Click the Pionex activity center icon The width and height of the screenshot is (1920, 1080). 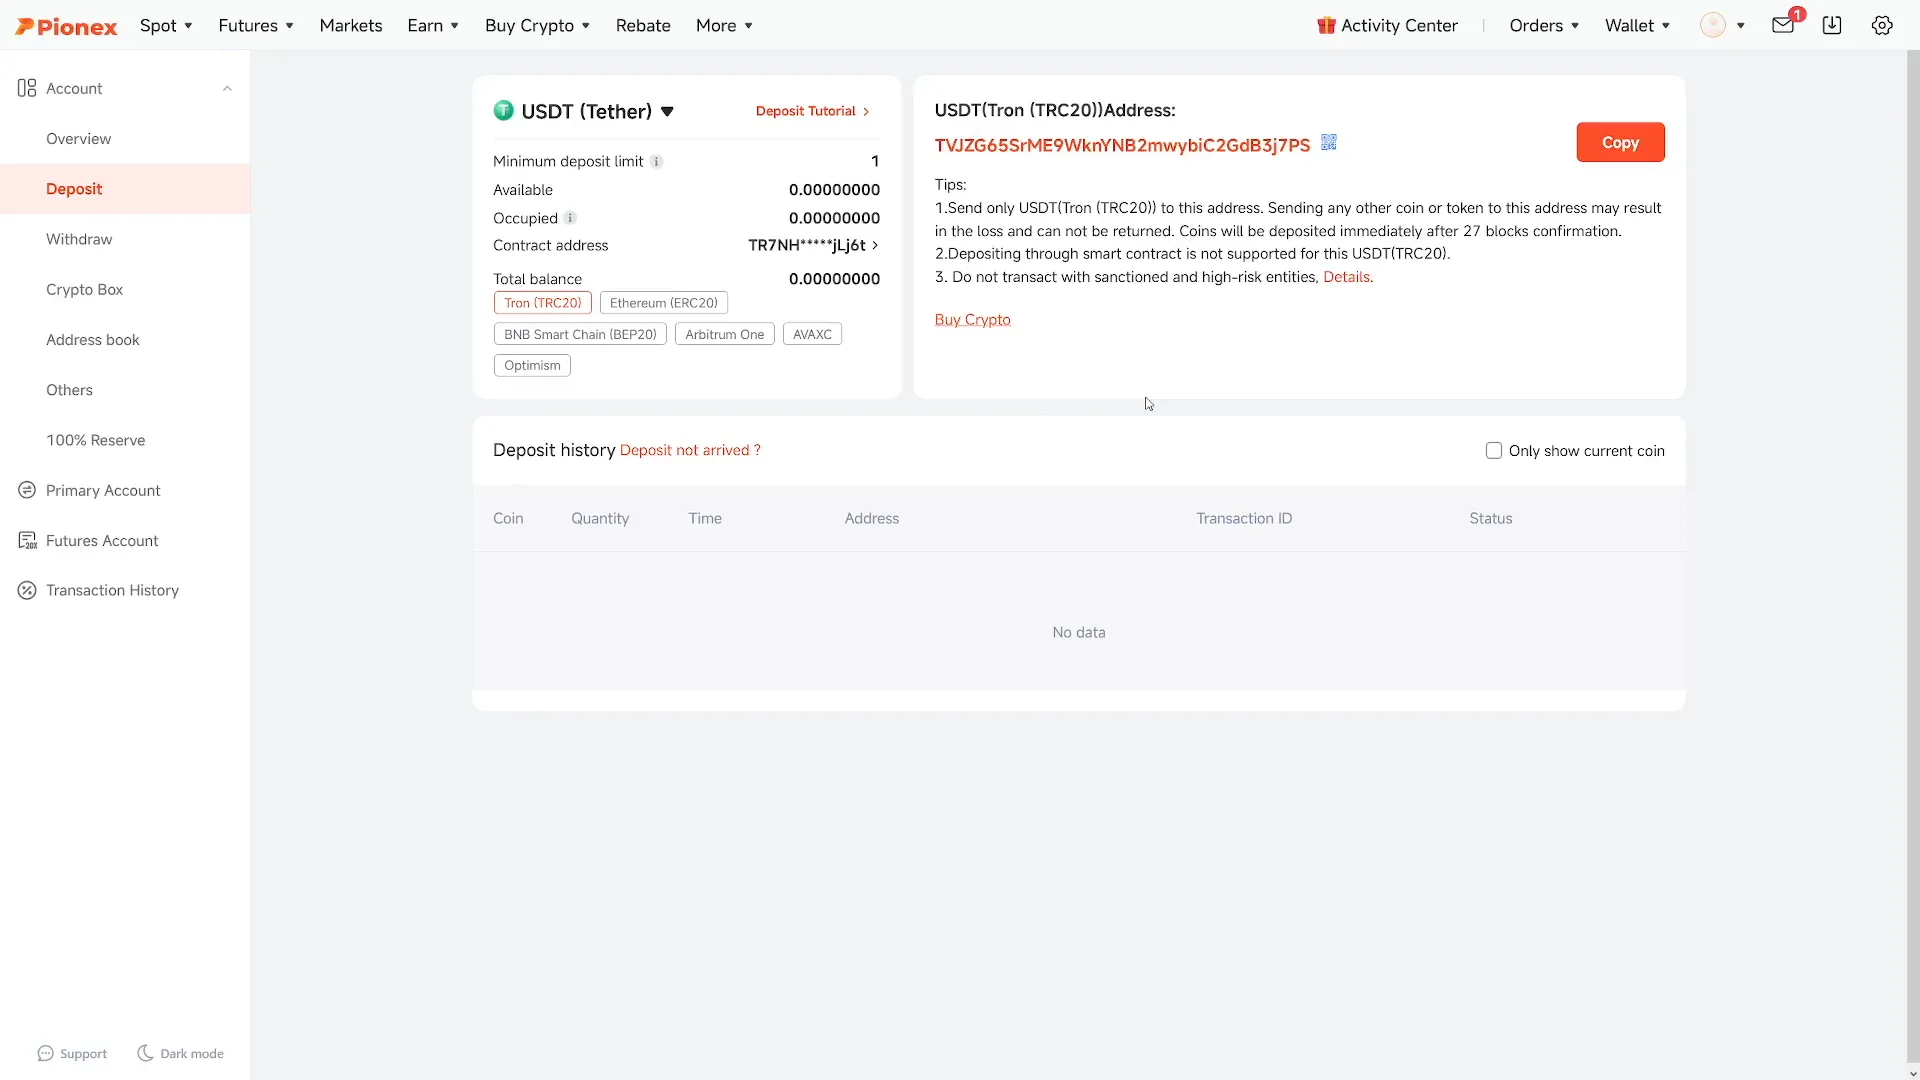click(1324, 25)
